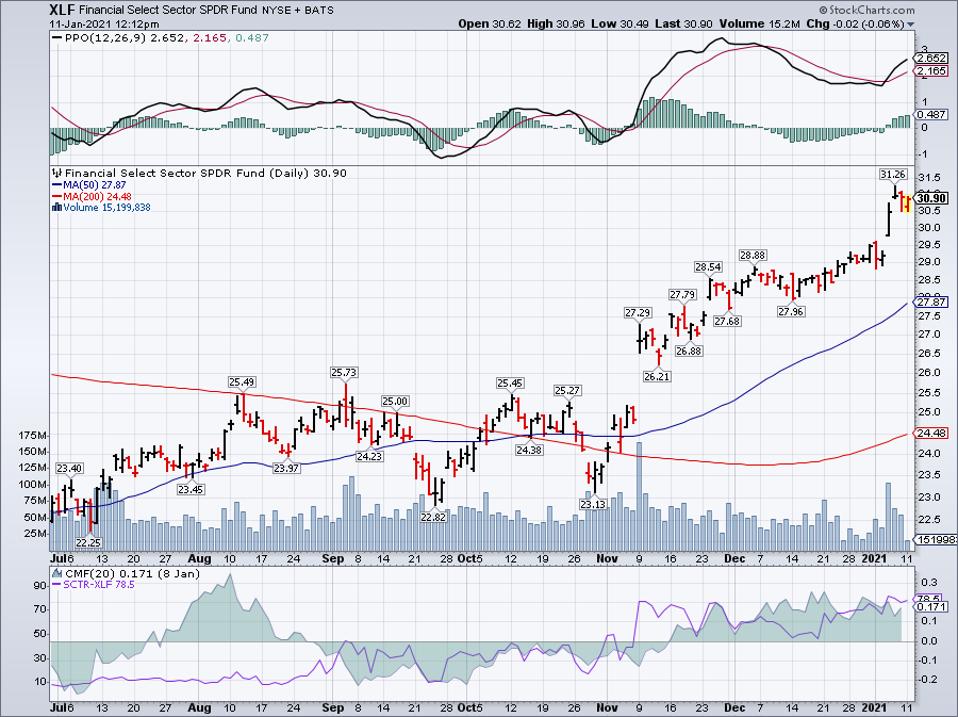This screenshot has width=958, height=717.
Task: Click the 26.88 trough label
Action: point(689,351)
